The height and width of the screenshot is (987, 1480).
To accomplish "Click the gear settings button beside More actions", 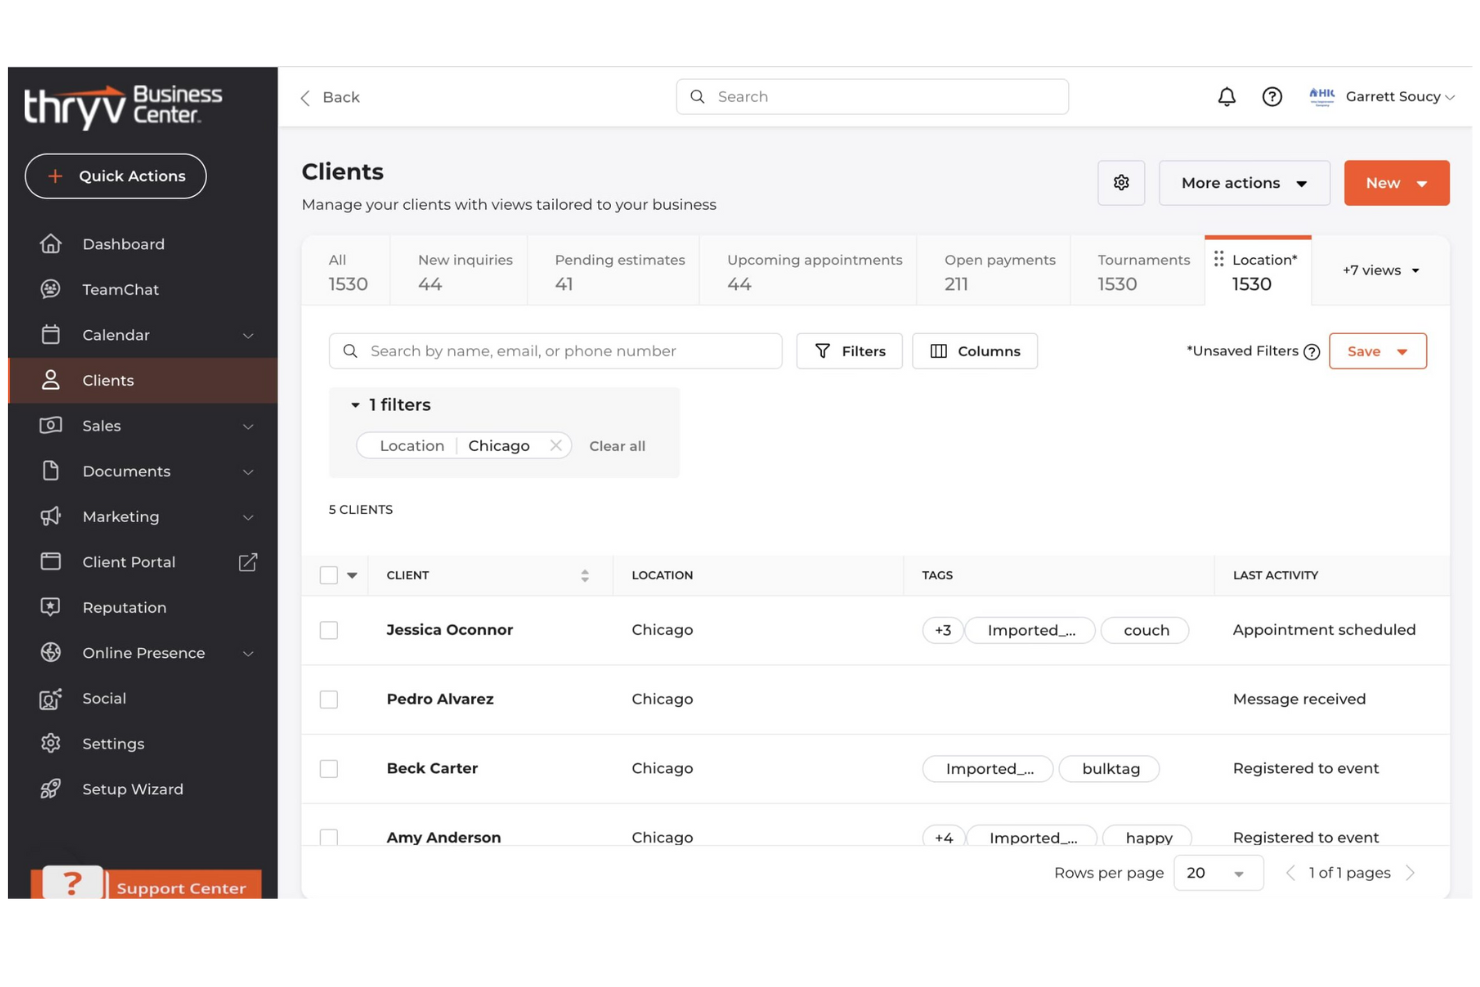I will [1121, 183].
